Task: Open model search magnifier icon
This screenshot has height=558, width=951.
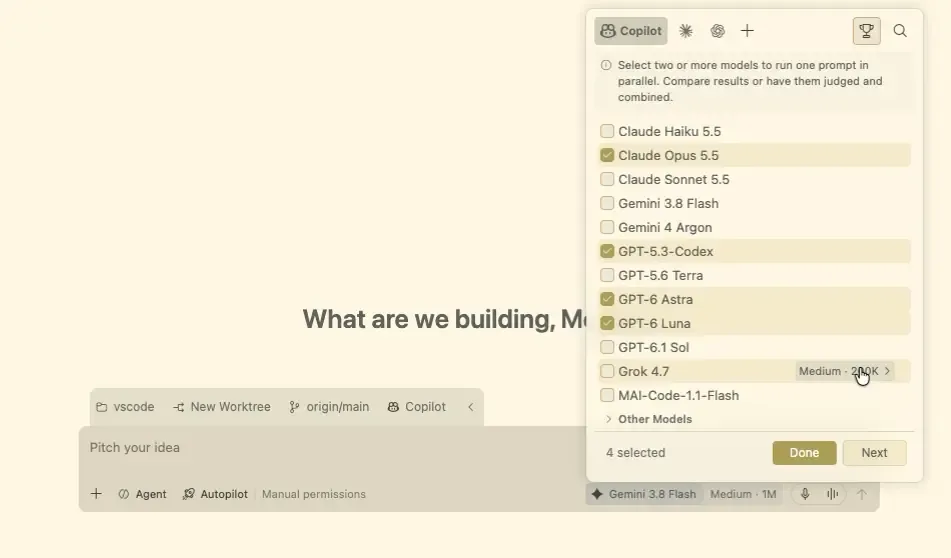Action: coord(900,31)
